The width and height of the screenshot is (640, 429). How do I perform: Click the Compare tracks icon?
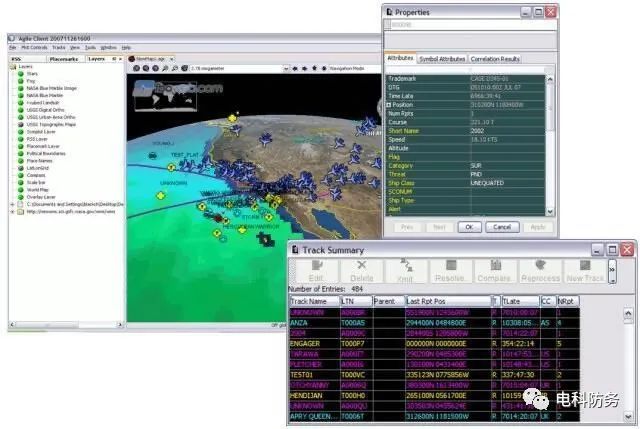pos(495,270)
